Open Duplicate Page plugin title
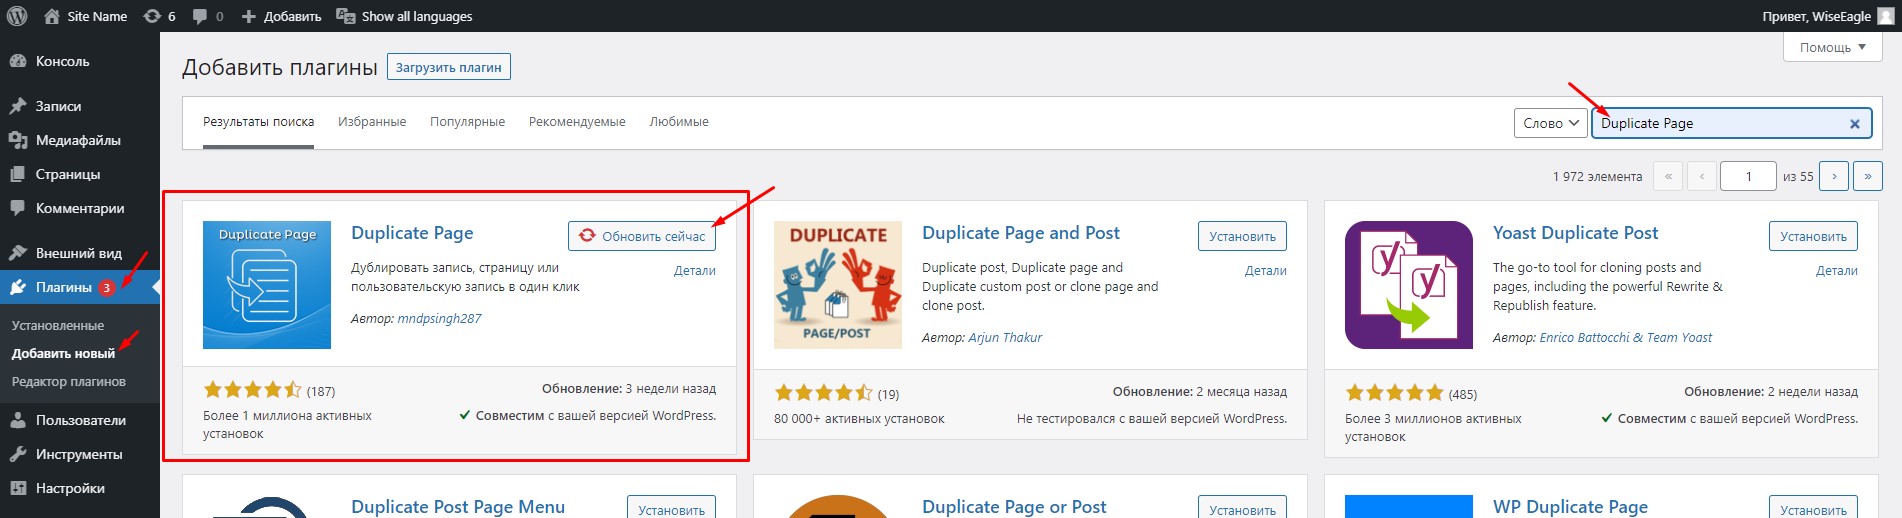 tap(412, 233)
